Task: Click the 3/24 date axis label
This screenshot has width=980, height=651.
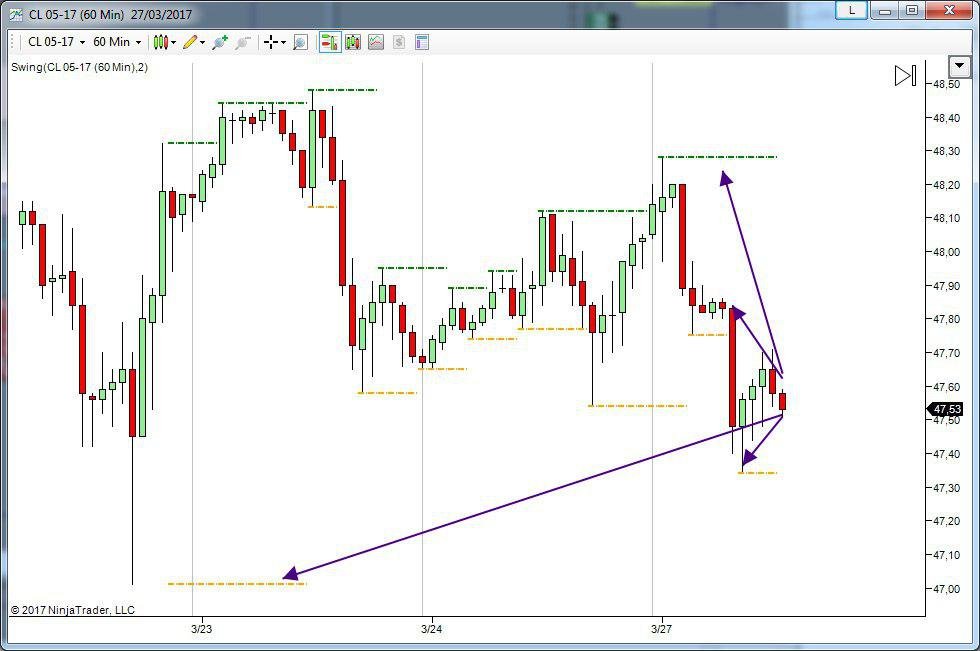Action: point(431,629)
